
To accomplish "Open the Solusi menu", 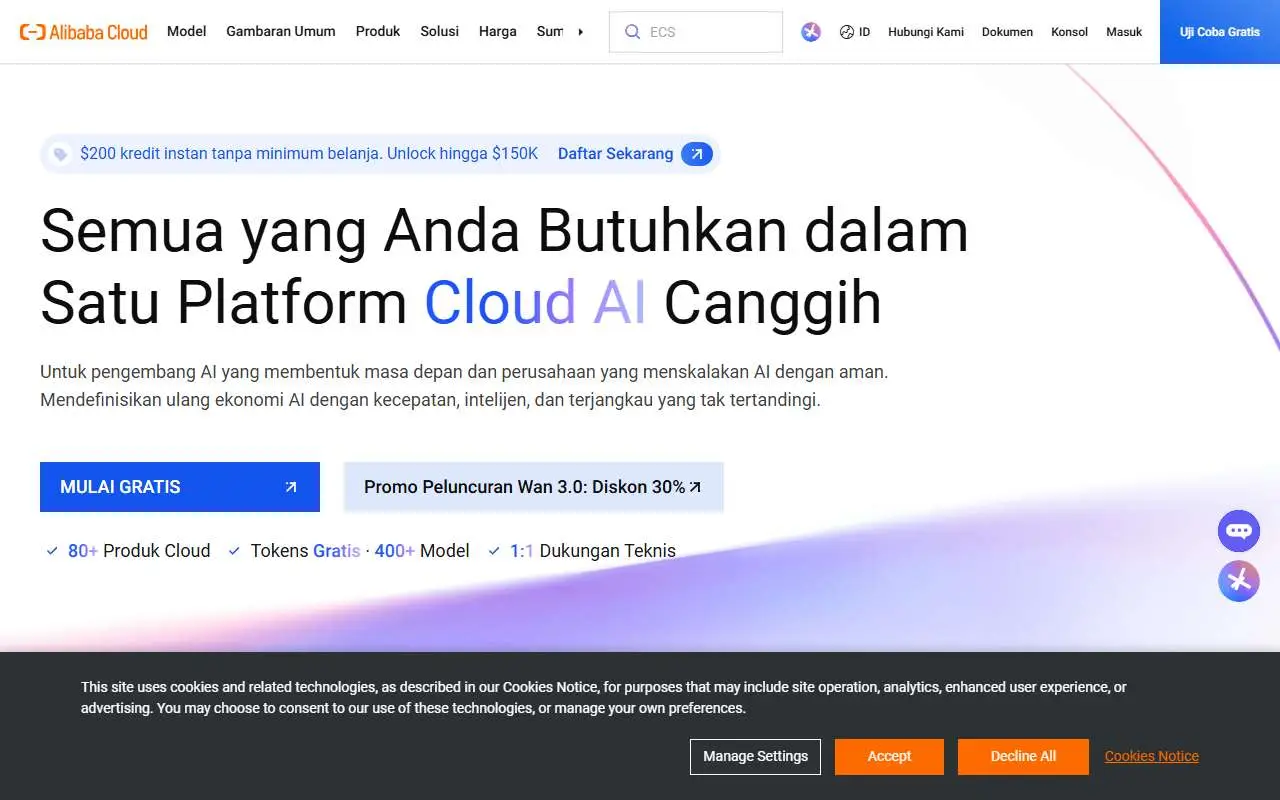I will click(x=440, y=32).
